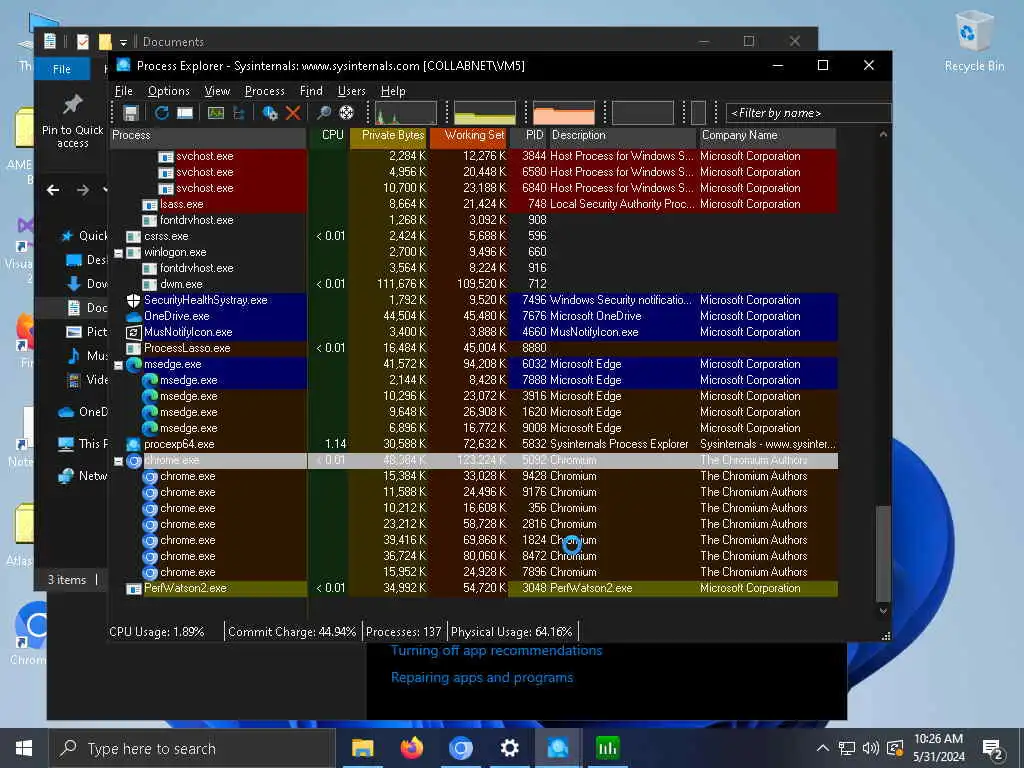The width and height of the screenshot is (1024, 768).
Task: Click the Windows Start button
Action: pos(24,748)
